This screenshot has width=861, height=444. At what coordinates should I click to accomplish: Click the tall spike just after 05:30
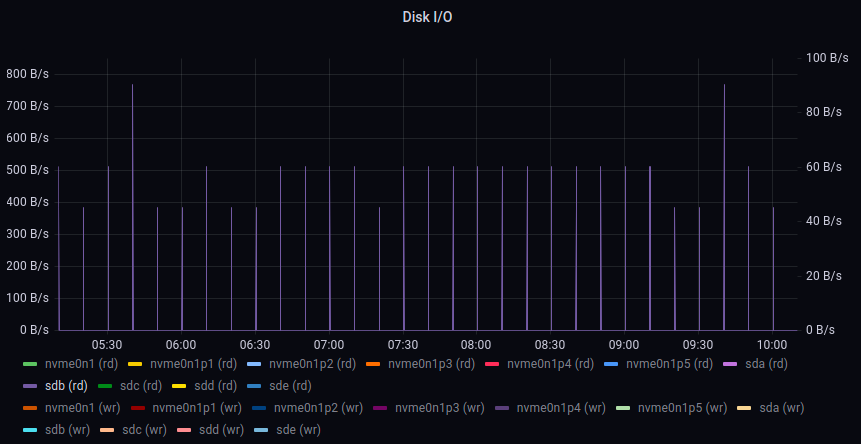[x=132, y=200]
